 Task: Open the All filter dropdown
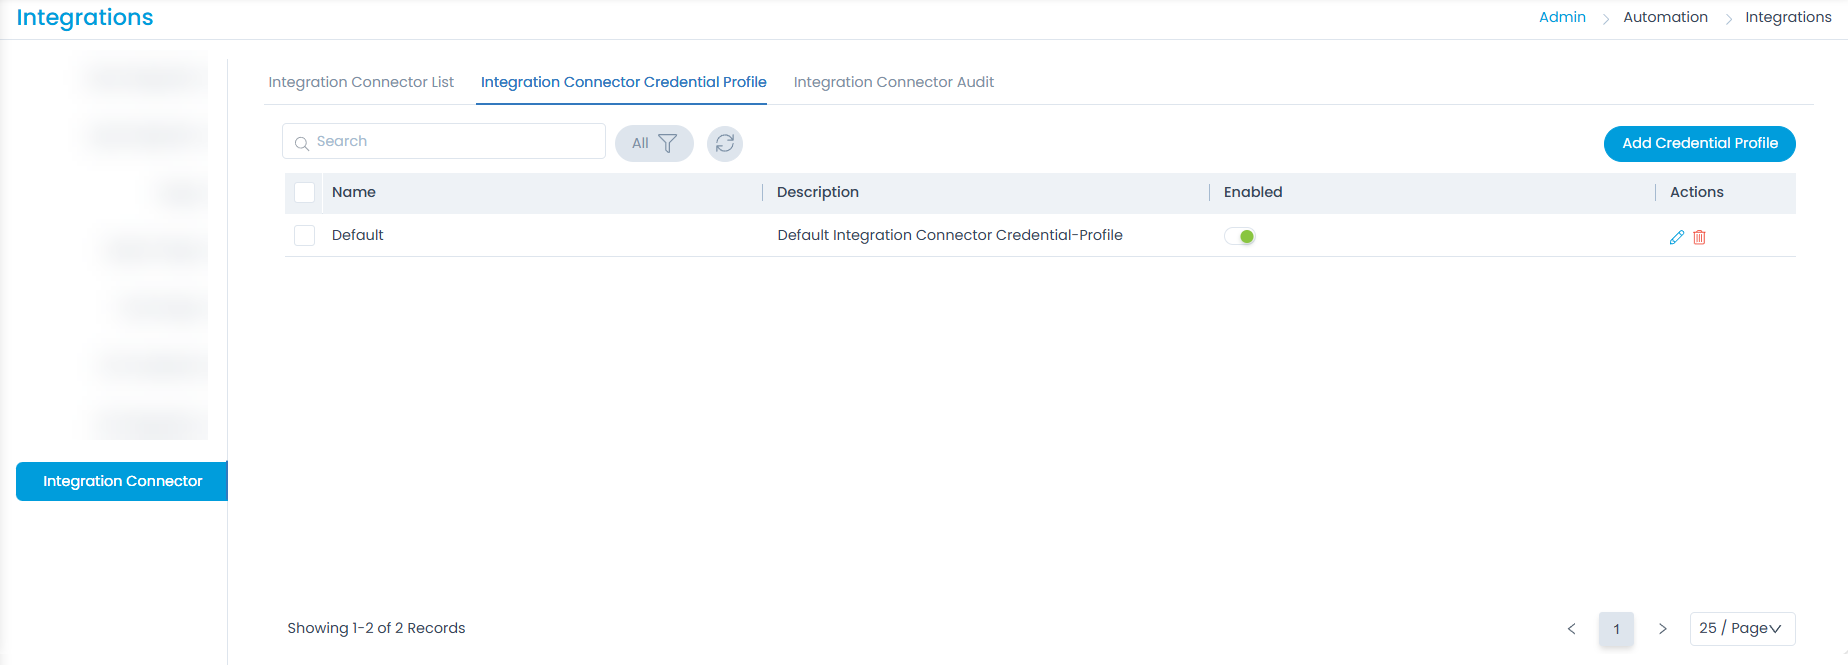point(654,143)
